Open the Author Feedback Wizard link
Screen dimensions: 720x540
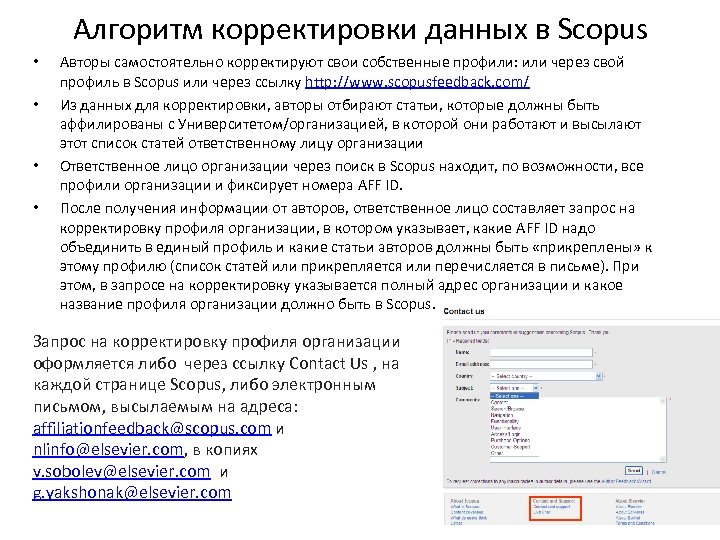(626, 481)
